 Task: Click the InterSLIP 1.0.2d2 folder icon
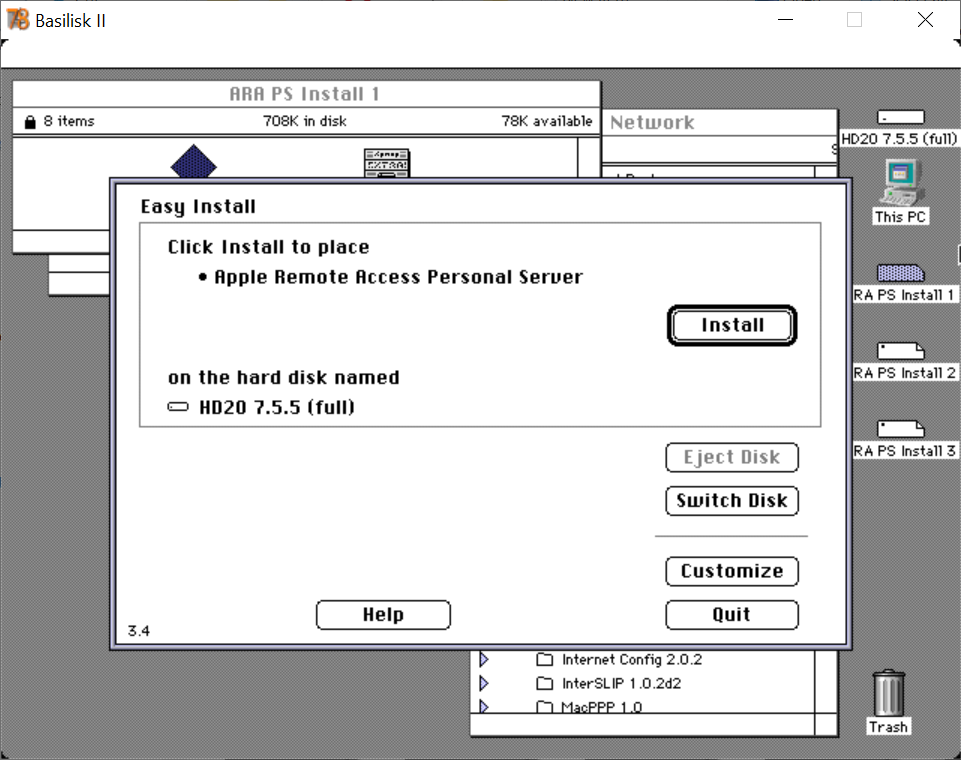pos(544,683)
